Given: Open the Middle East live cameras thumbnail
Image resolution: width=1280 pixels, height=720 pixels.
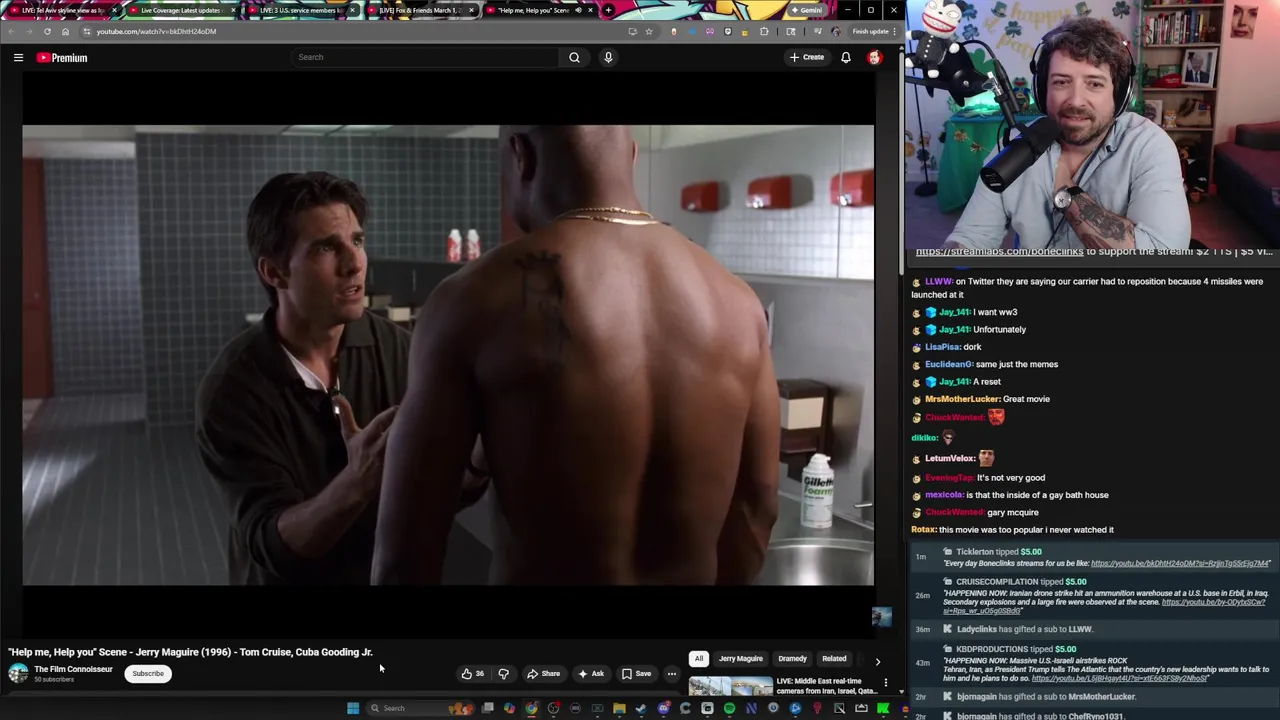Looking at the screenshot, I should tap(730, 687).
